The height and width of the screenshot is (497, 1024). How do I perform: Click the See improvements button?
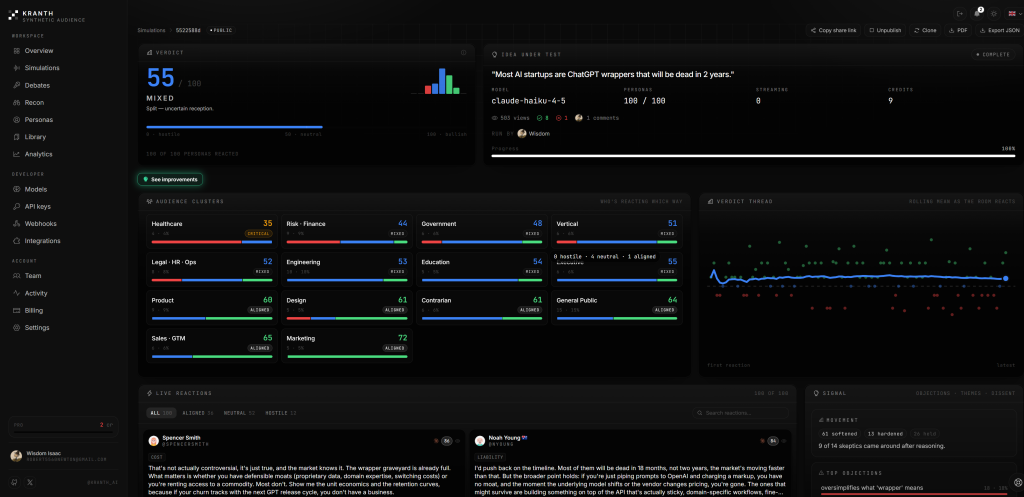(170, 179)
